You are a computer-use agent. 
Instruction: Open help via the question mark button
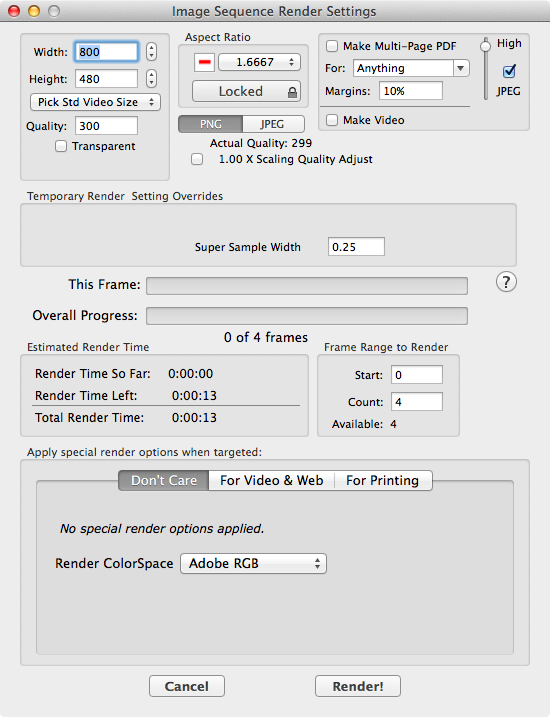click(x=506, y=282)
